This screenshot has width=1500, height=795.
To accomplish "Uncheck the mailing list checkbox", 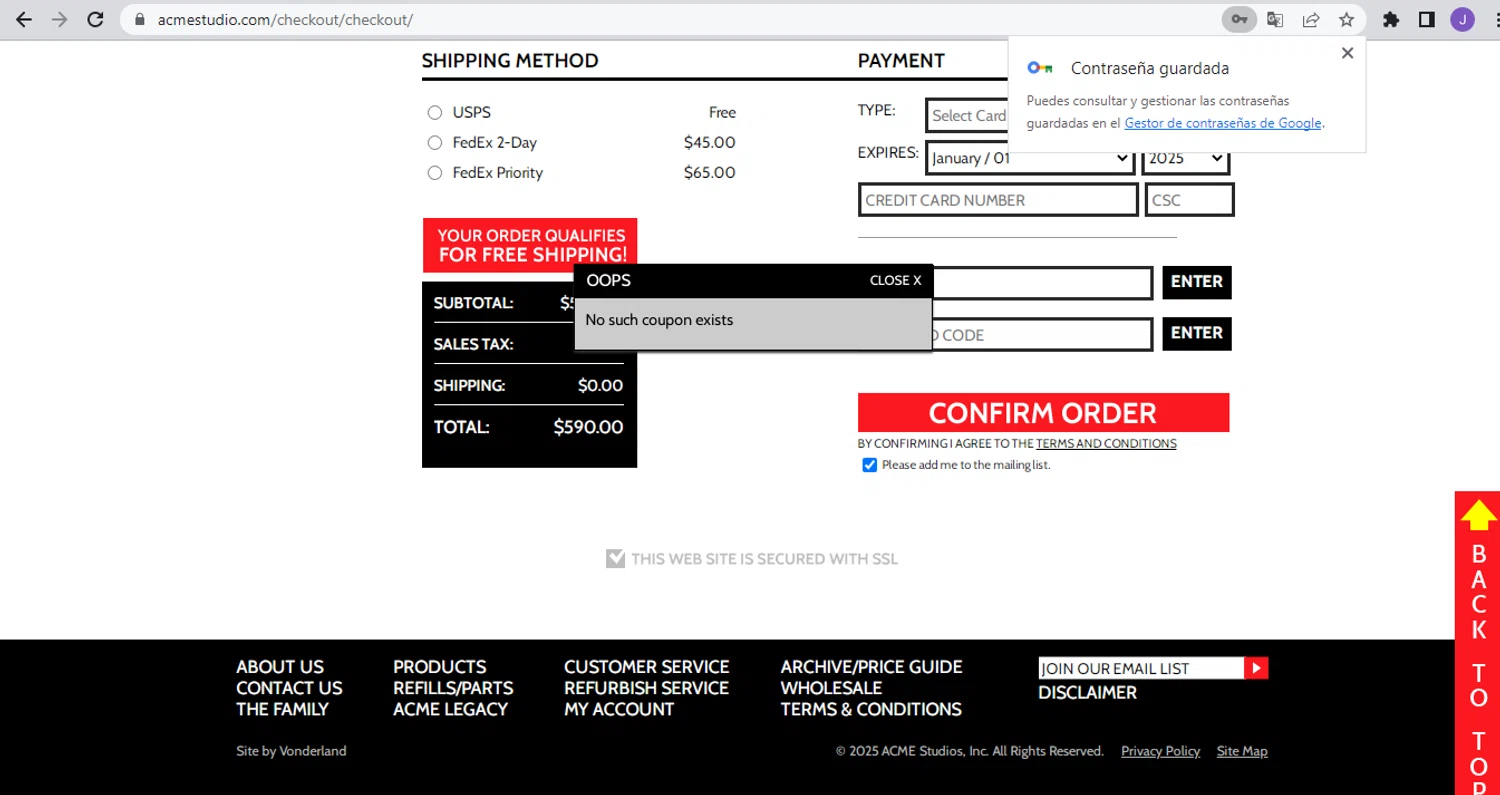I will [x=870, y=465].
